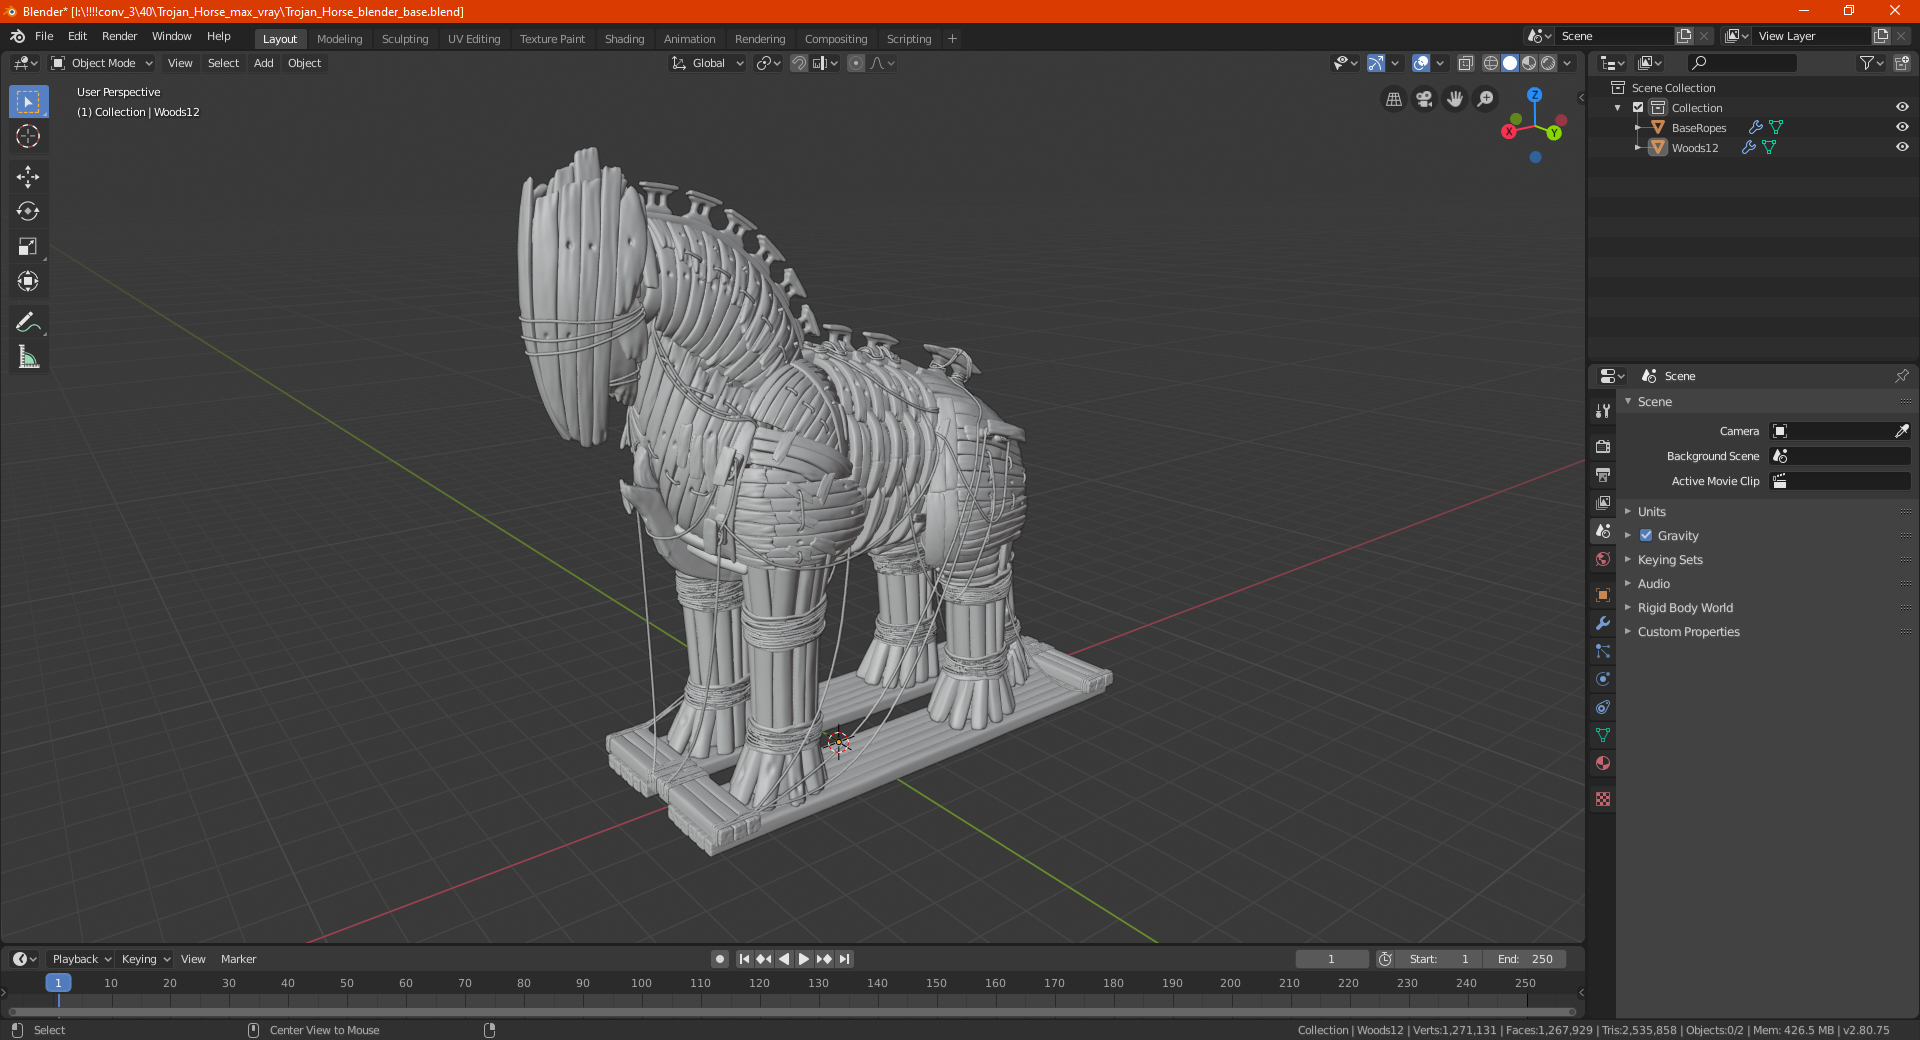1920x1040 pixels.
Task: Toggle X-ray display mode
Action: [x=1466, y=63]
